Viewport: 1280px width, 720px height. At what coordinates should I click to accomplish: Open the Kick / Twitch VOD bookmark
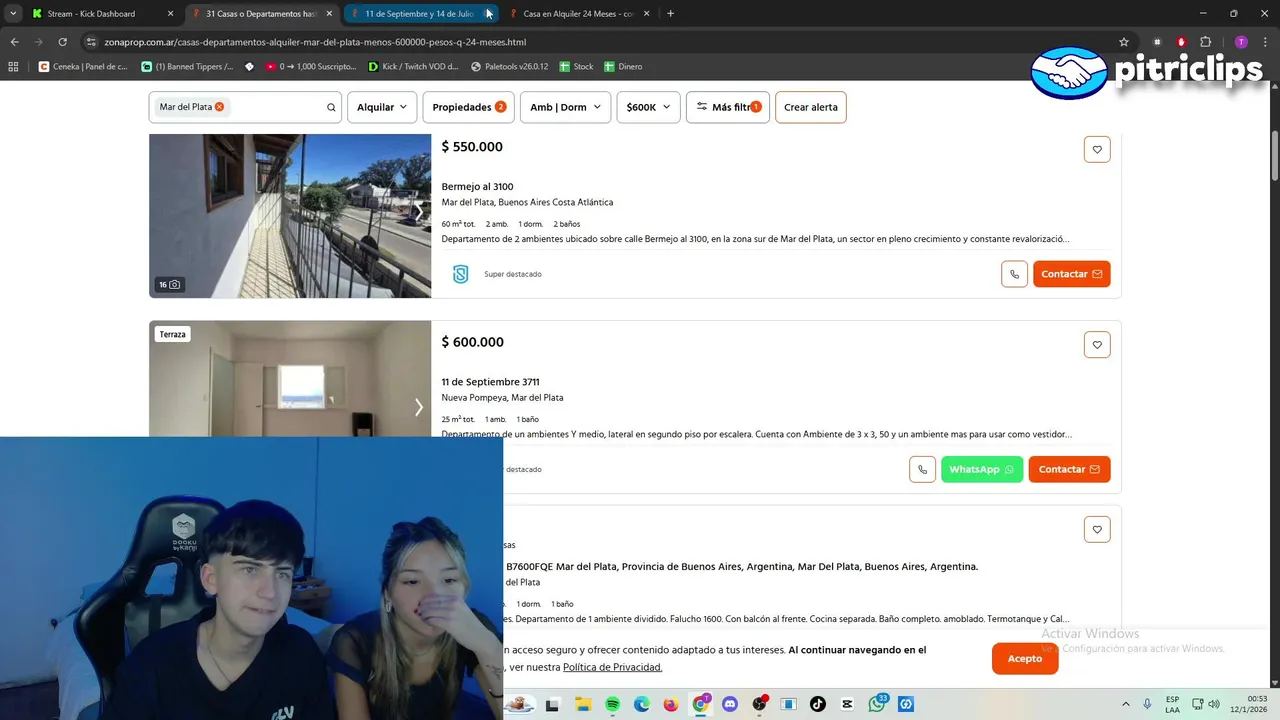(413, 66)
